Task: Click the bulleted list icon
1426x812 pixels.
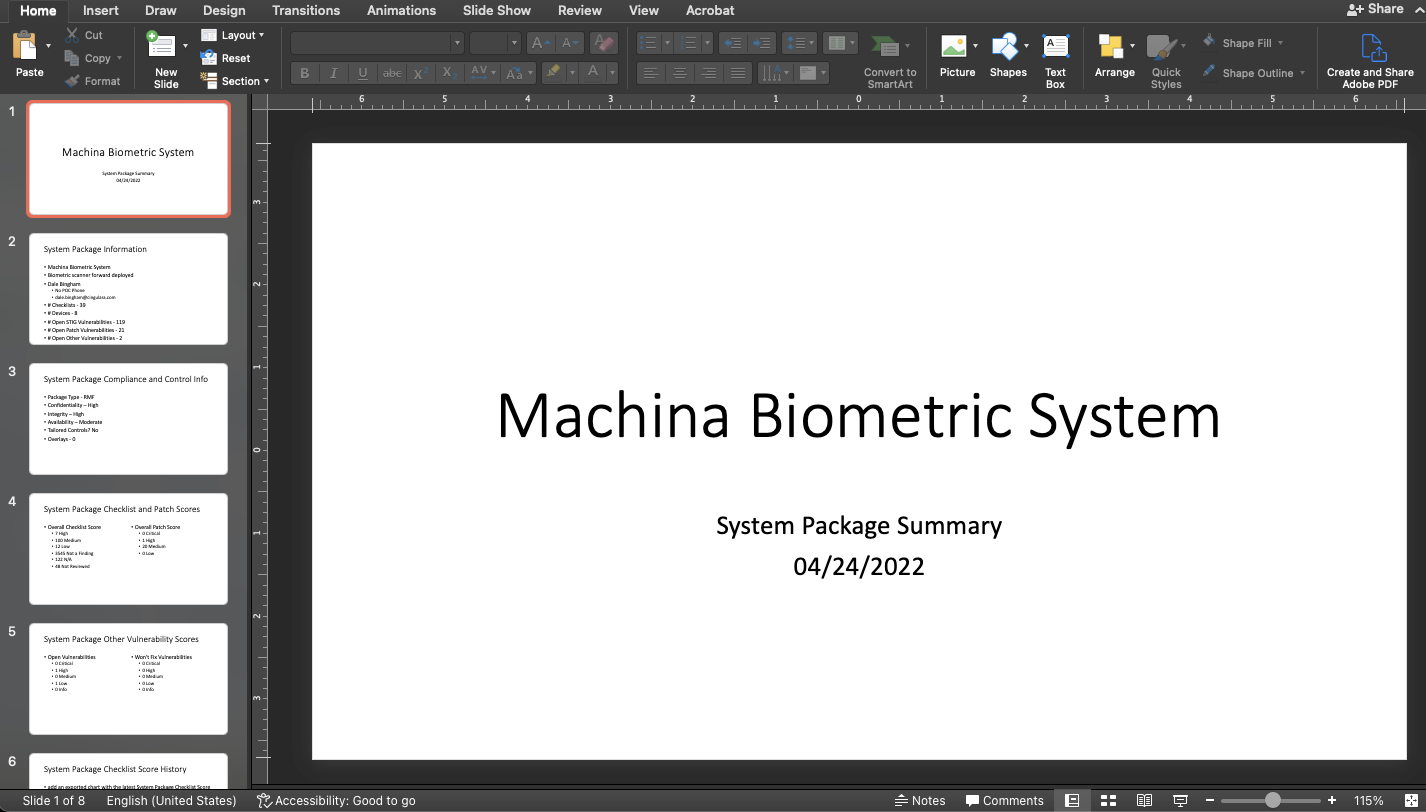Action: tap(649, 43)
